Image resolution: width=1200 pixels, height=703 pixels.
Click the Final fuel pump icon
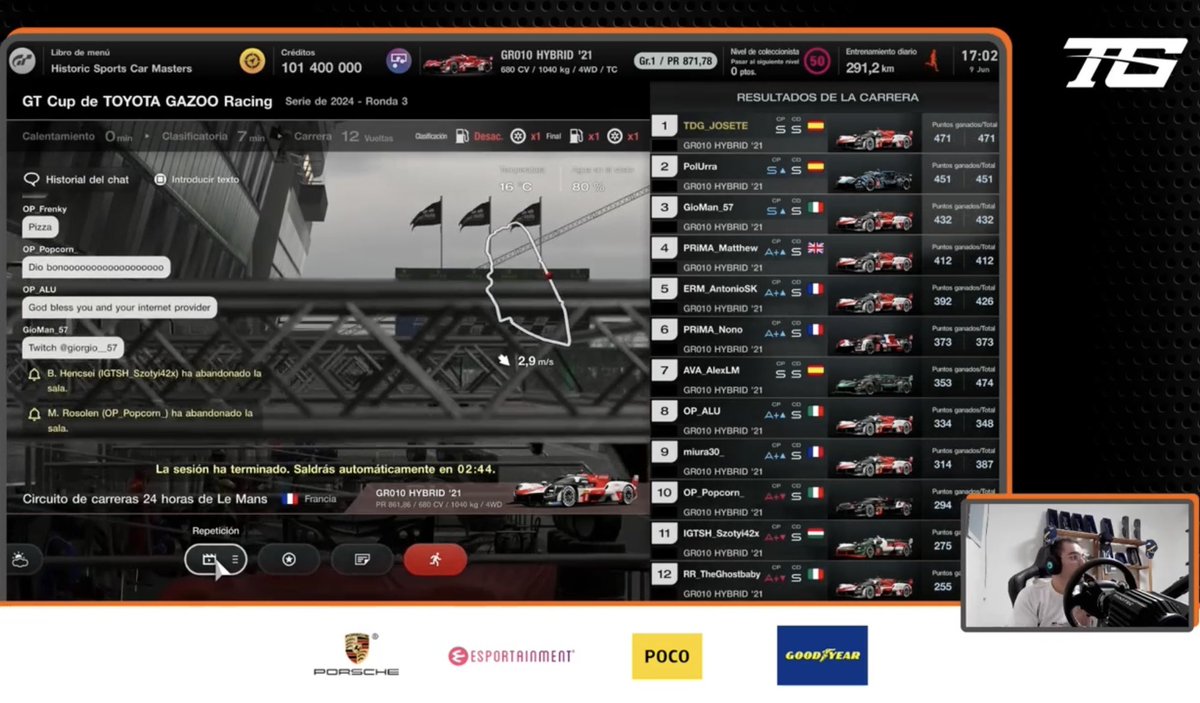tap(575, 136)
